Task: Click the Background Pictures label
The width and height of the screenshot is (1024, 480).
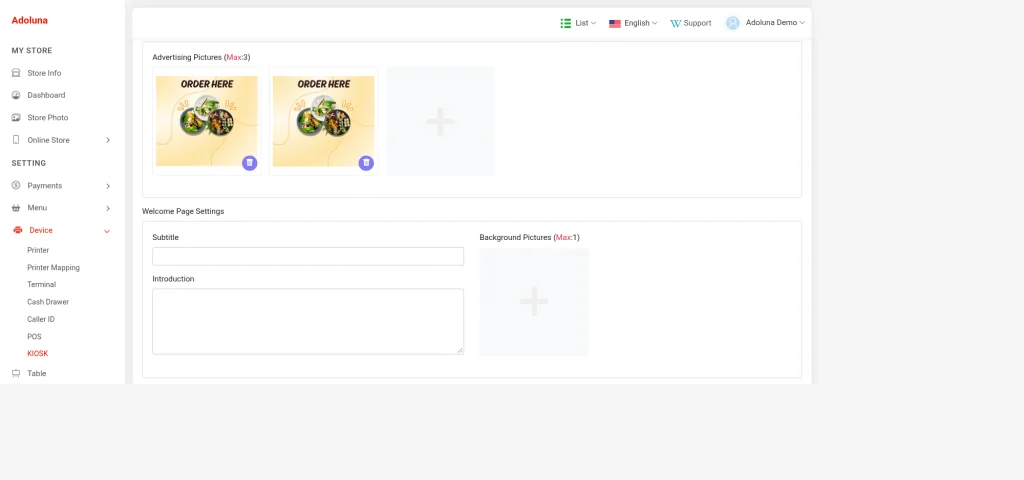Action: (x=530, y=238)
